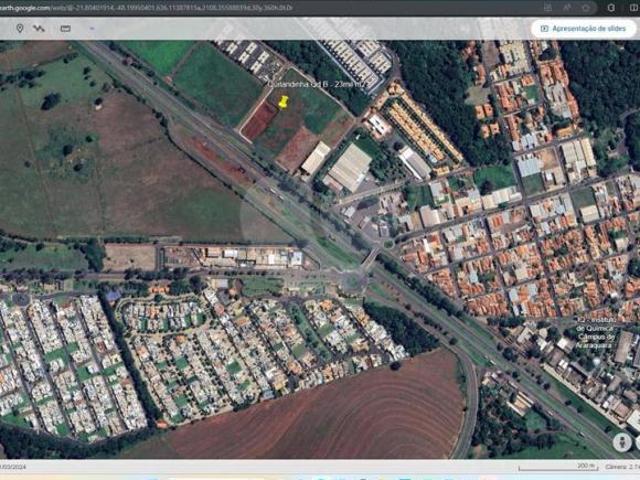Select the draw path or polygon tool

(39, 28)
